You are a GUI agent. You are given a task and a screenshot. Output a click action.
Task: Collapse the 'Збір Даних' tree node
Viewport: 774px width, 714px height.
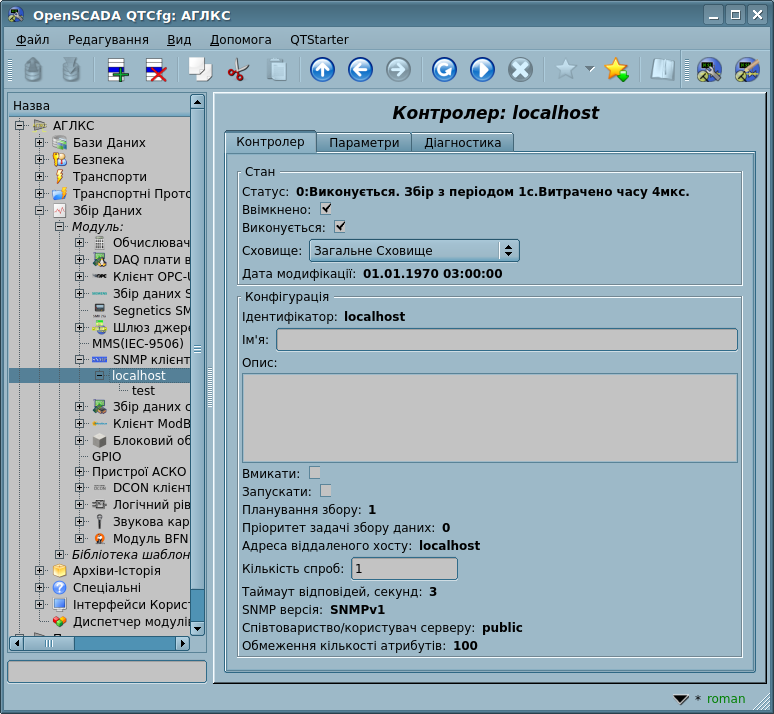[x=39, y=211]
